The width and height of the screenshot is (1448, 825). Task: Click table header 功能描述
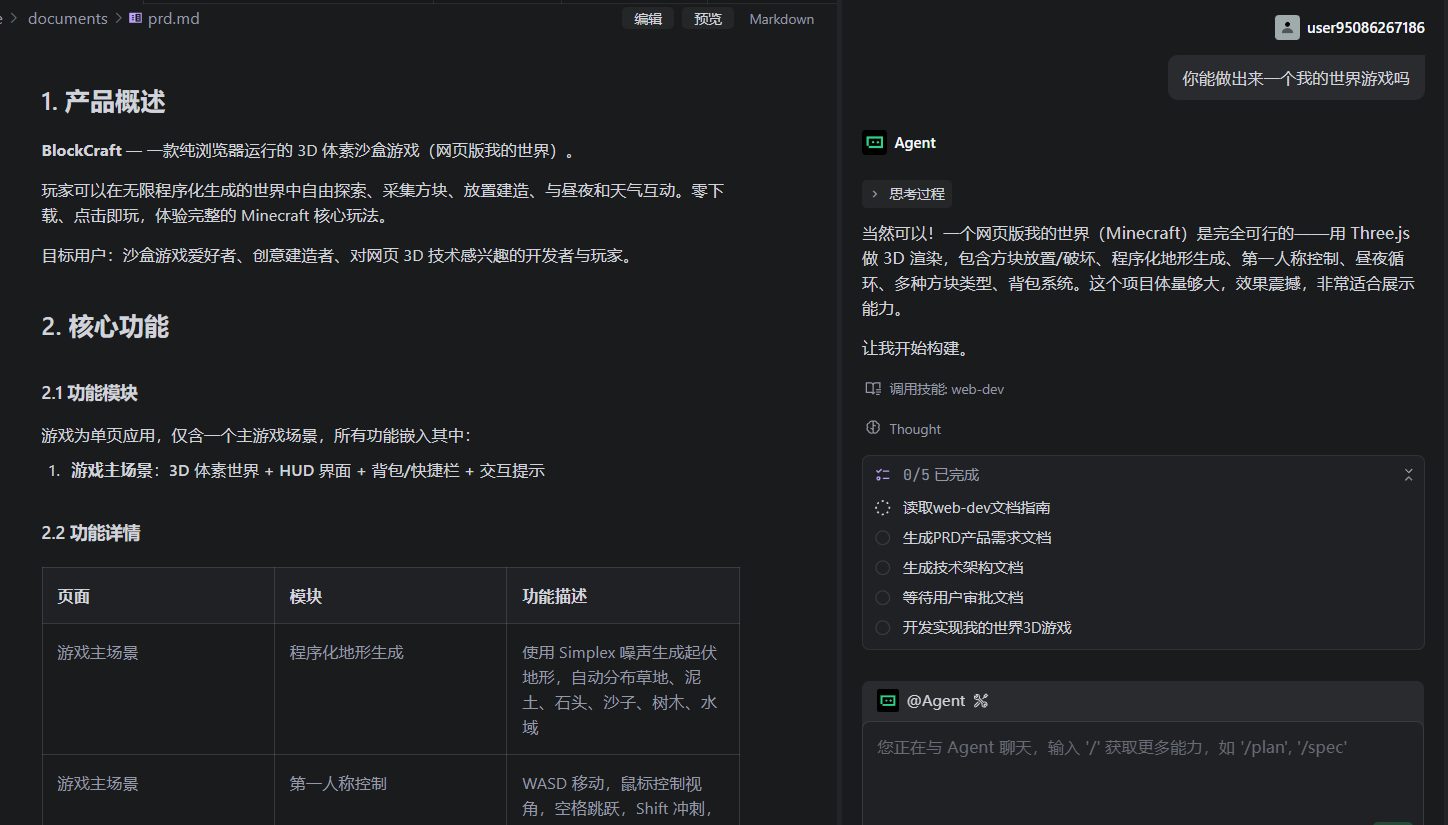point(555,596)
